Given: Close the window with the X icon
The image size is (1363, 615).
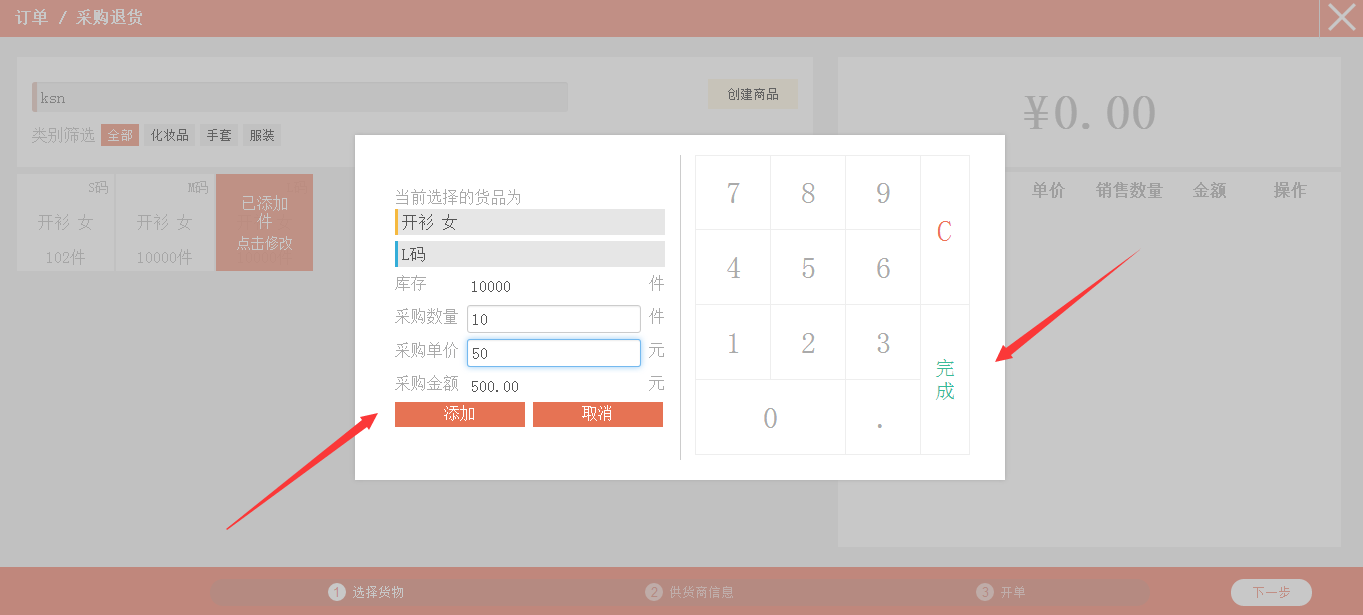Looking at the screenshot, I should tap(1341, 18).
